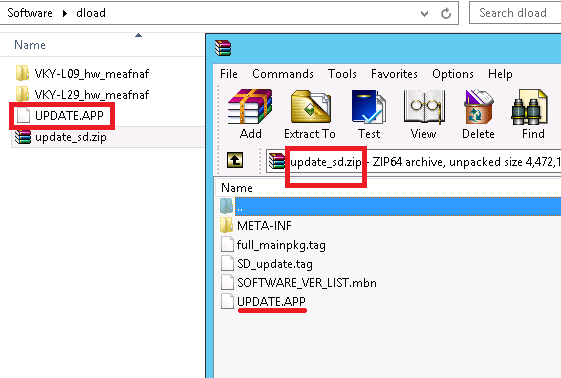Viewport: 561px width, 378px height.
Task: Select the UPDATE.APP file name in Explorer
Action: click(69, 116)
